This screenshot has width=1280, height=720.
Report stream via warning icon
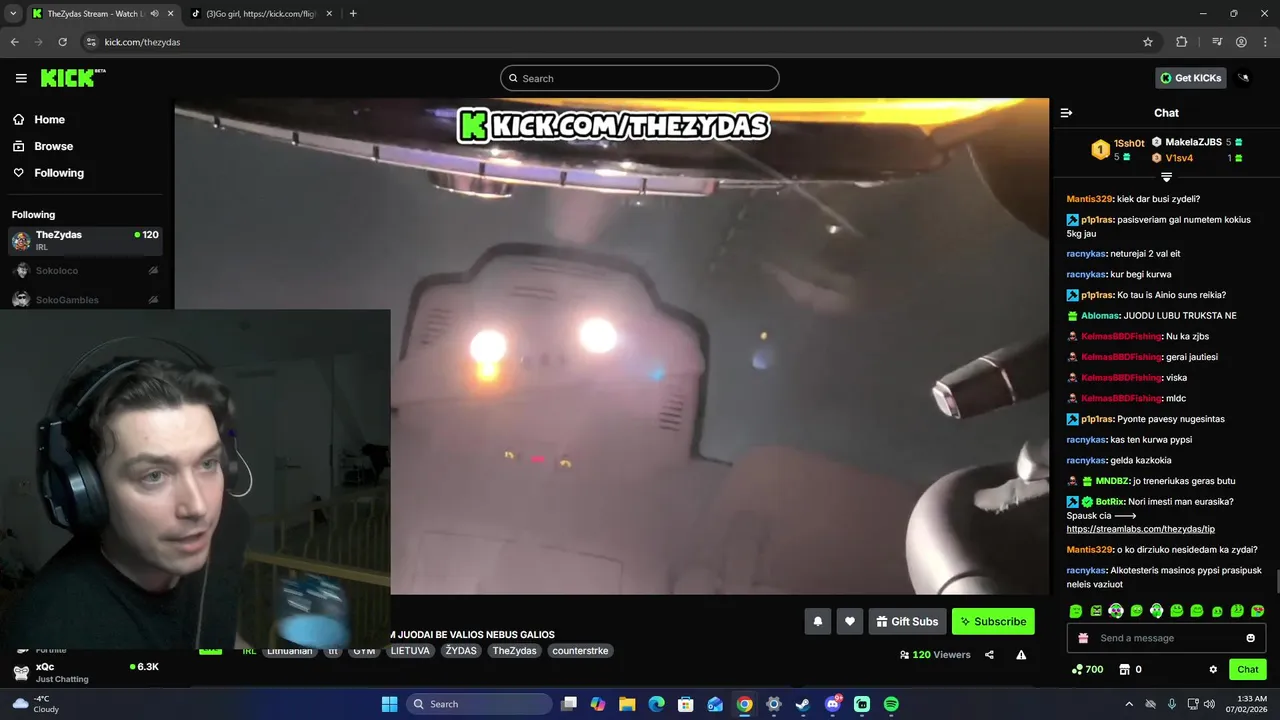point(1021,655)
